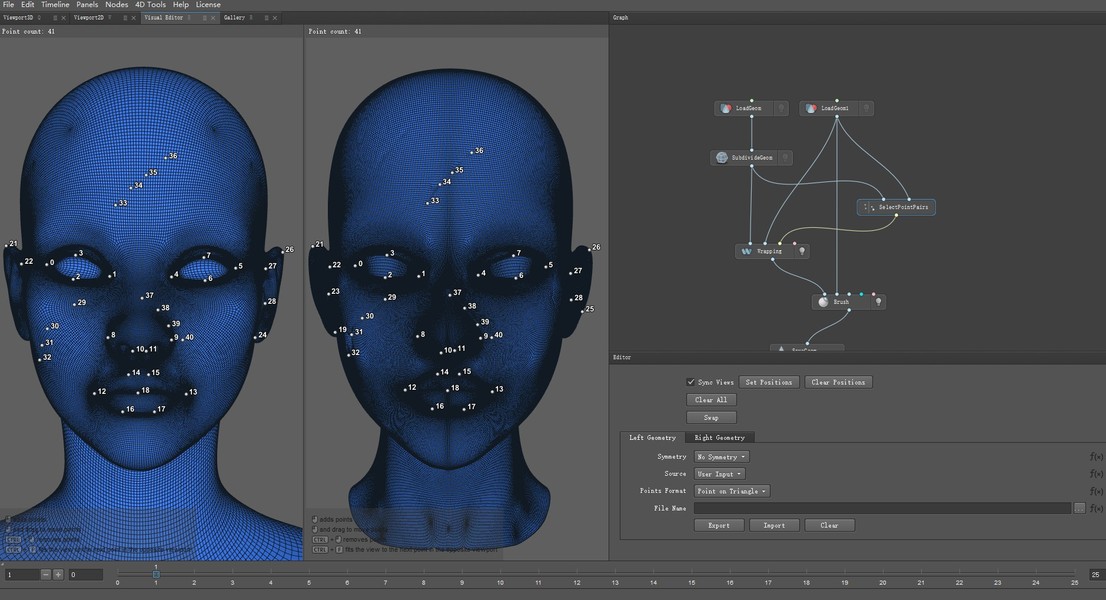Toggle the lightbulb on Brush node
The image size is (1106, 600).
(x=878, y=302)
